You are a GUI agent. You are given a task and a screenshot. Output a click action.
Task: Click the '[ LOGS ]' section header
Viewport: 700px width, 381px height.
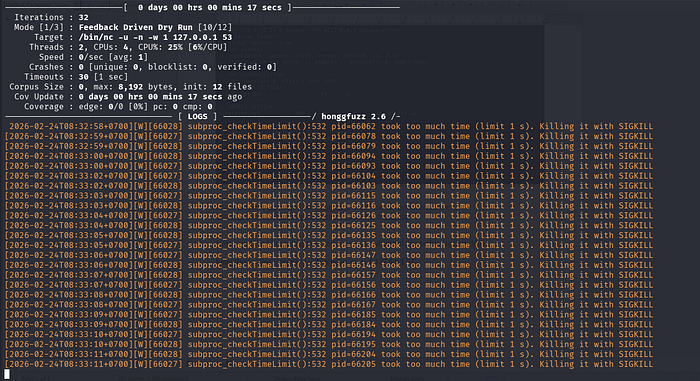(197, 116)
